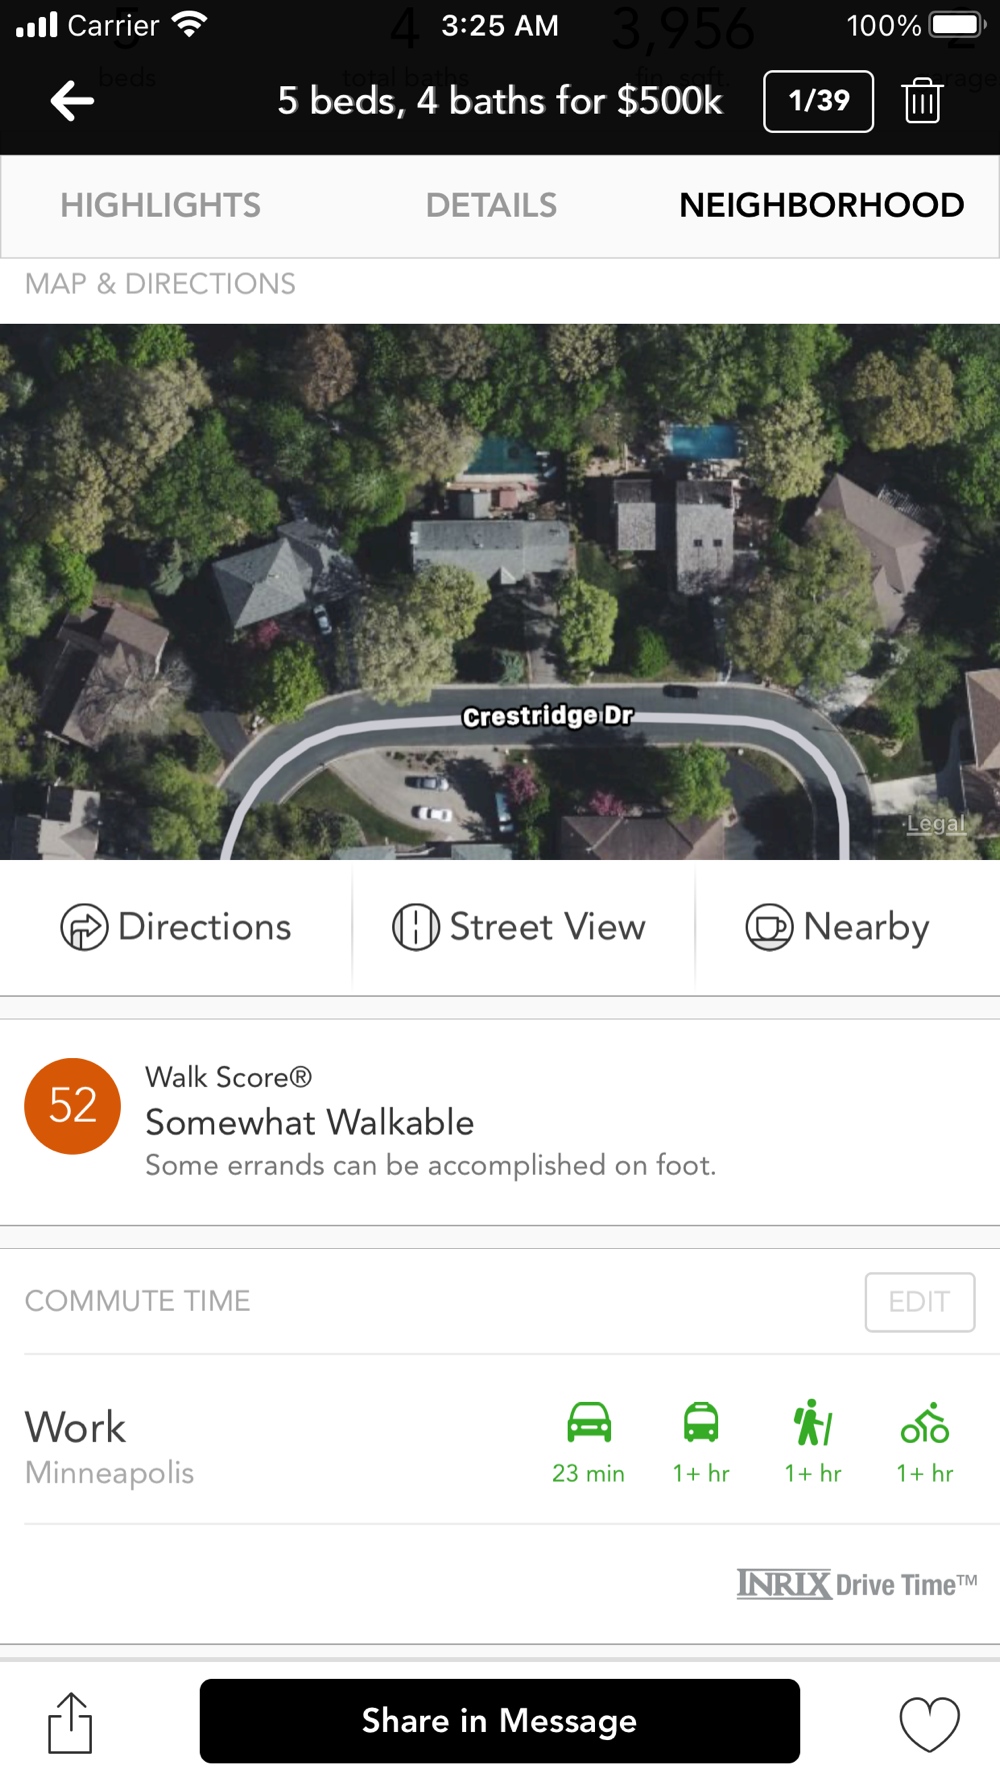This screenshot has width=1000, height=1778.
Task: Tap Share in Message button
Action: coord(499,1720)
